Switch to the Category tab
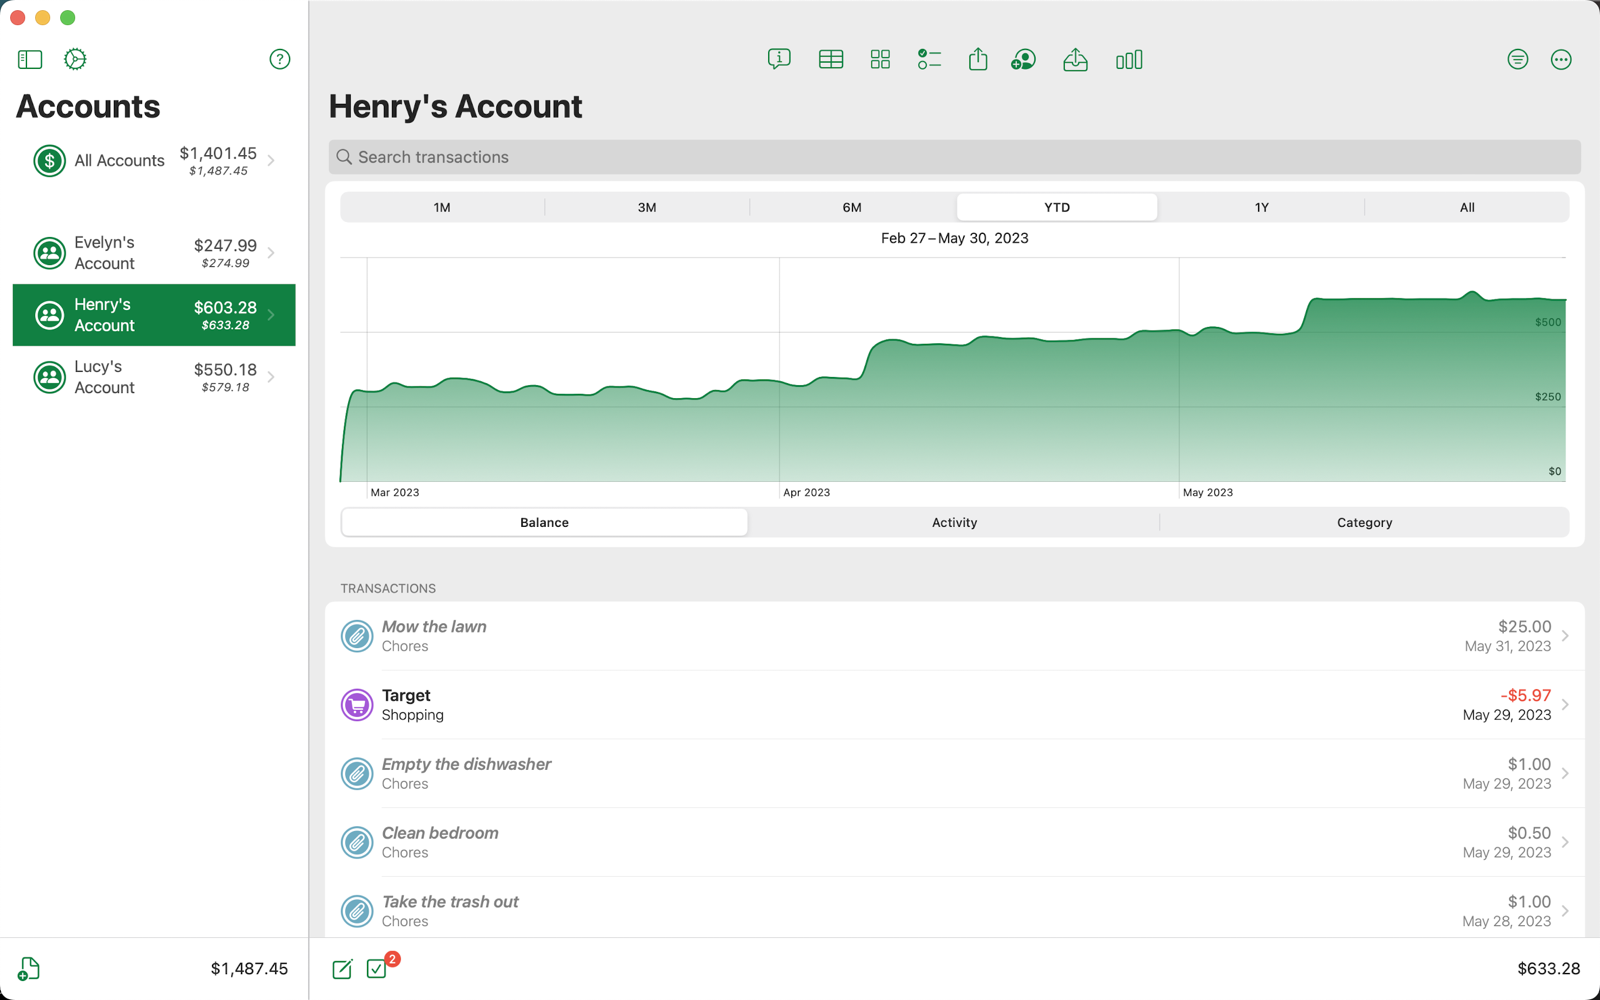 tap(1364, 522)
